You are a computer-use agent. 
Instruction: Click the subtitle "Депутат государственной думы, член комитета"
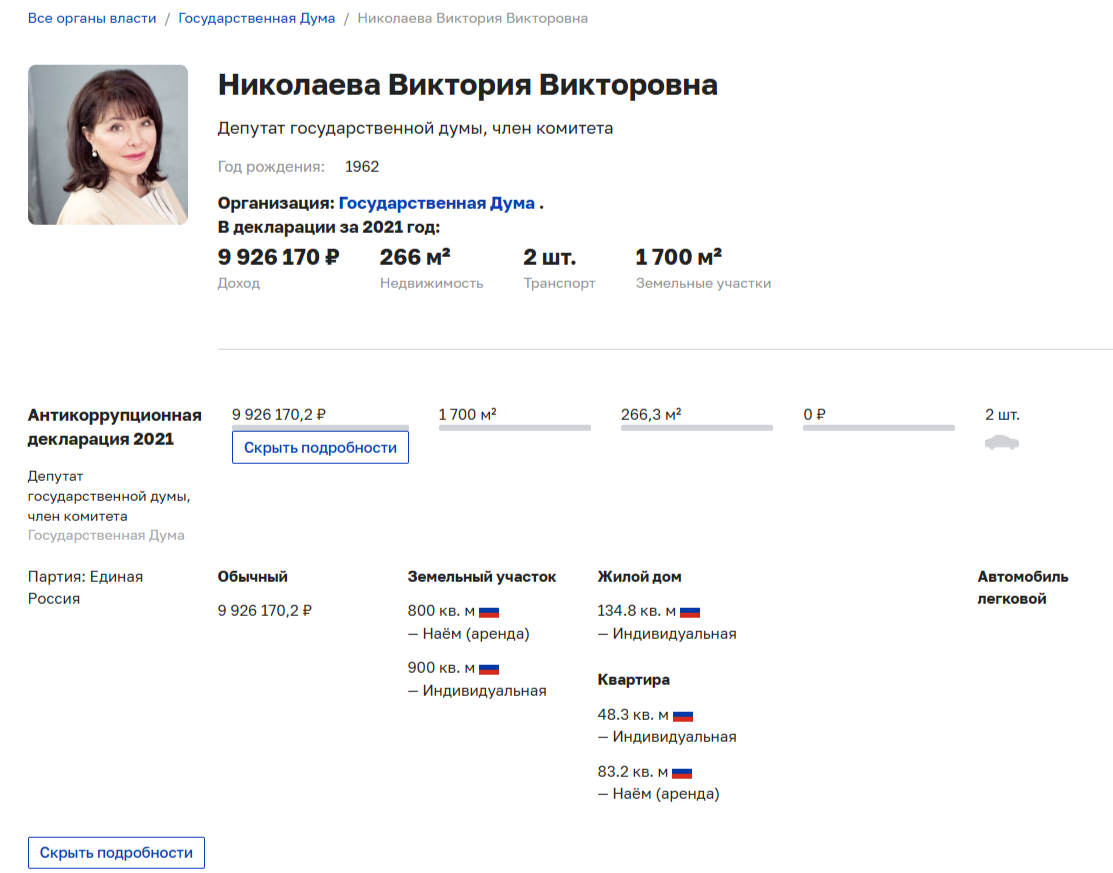(x=415, y=128)
